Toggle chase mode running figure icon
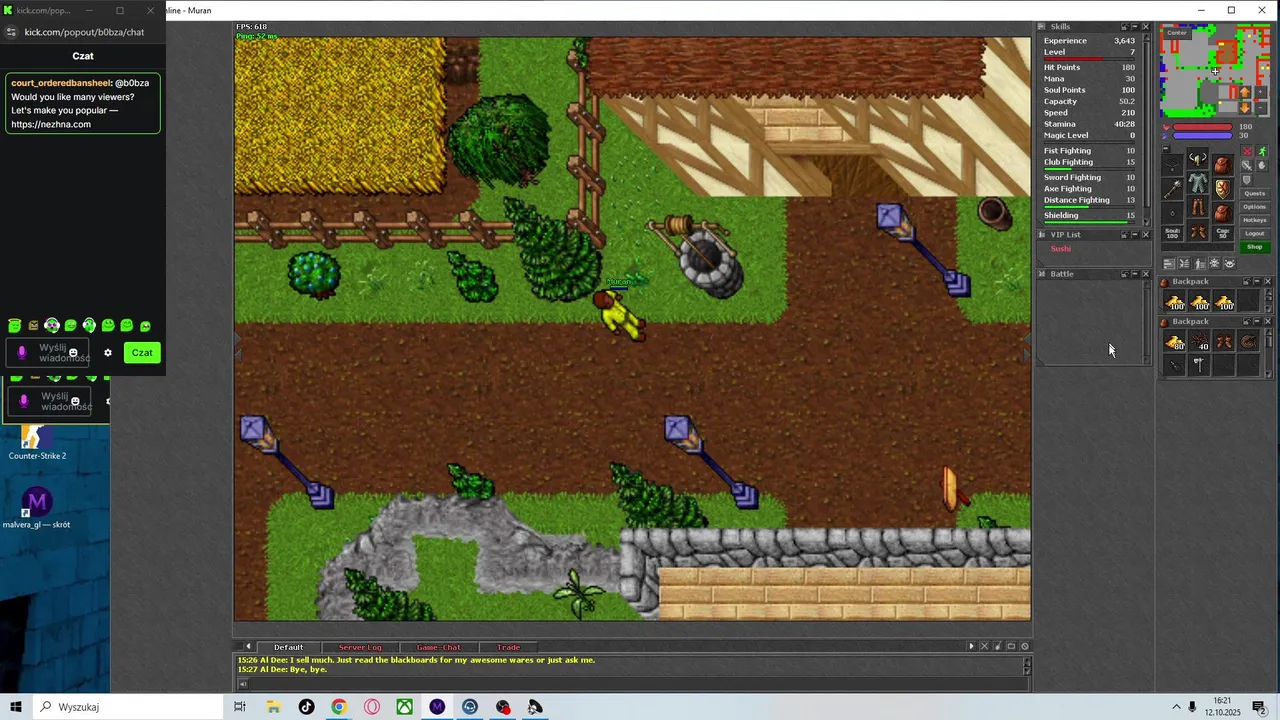The image size is (1280, 720). pos(1261,151)
